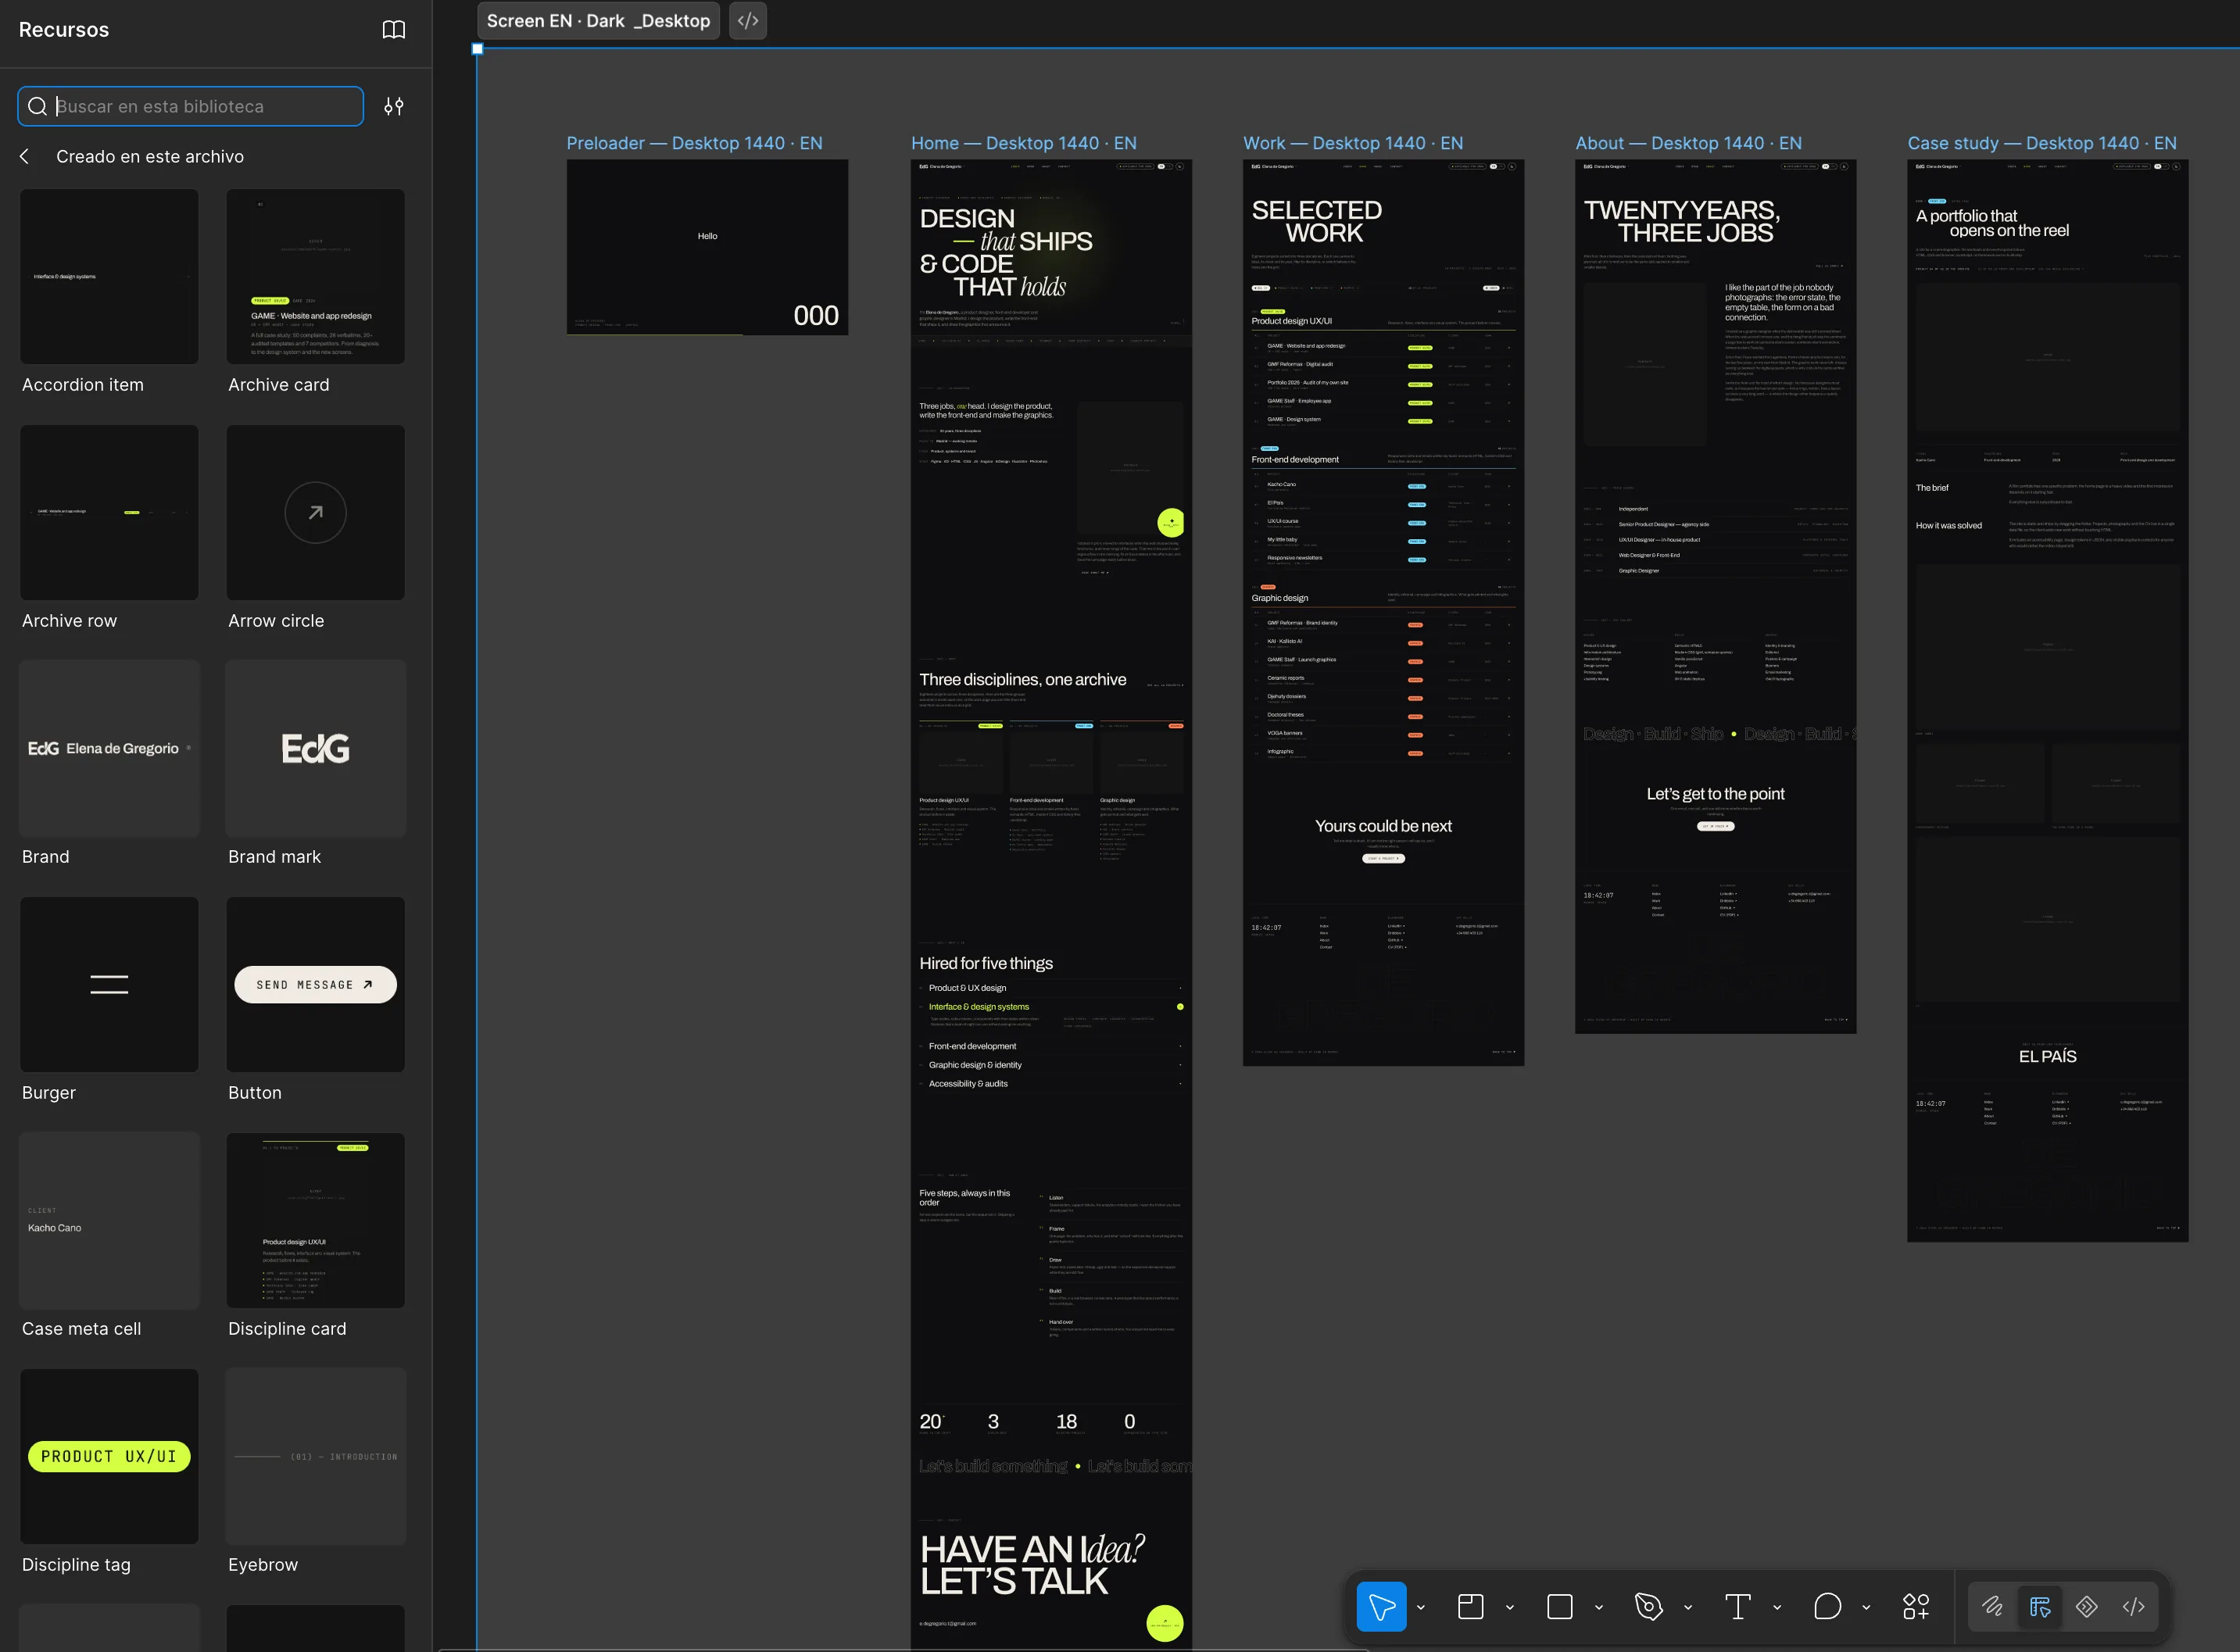The width and height of the screenshot is (2240, 1652).
Task: Select the Work — Desktop 1440 · EN frame label
Action: pyautogui.click(x=1353, y=143)
